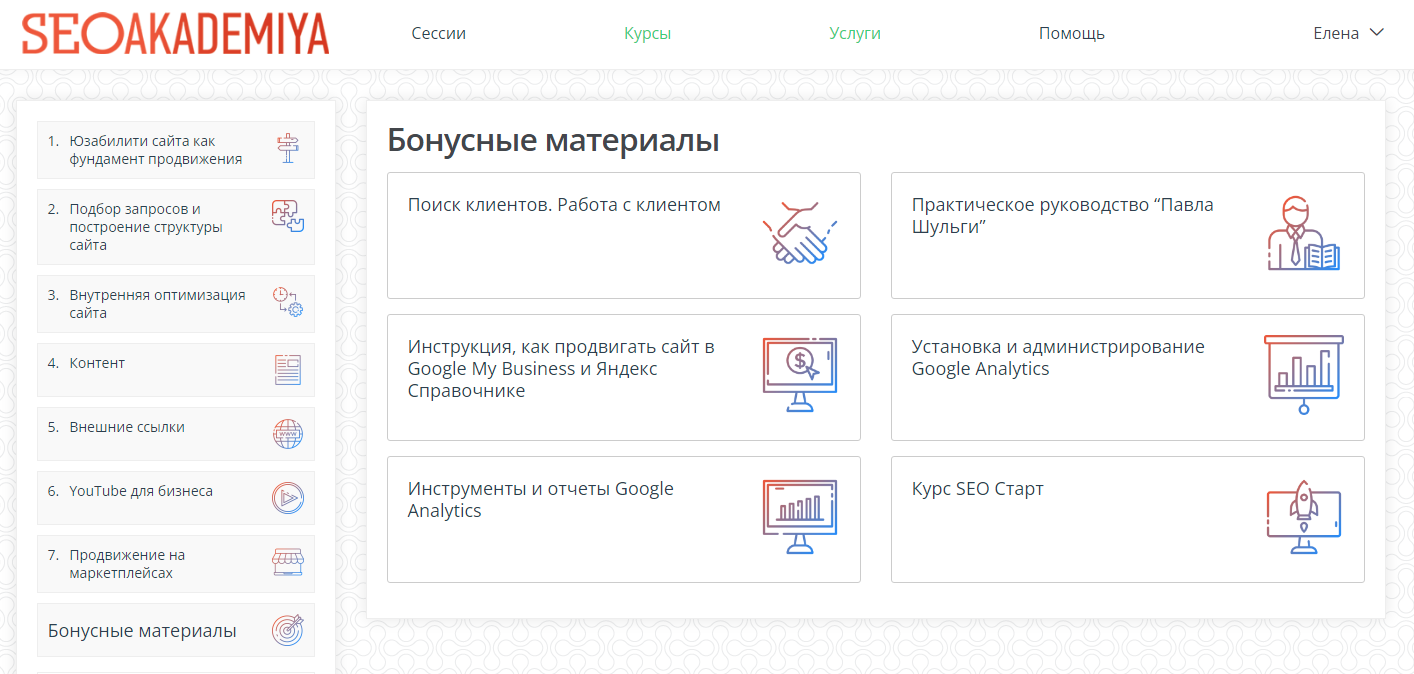The image size is (1414, 674).
Task: Open the Сессии menu item
Action: [439, 33]
